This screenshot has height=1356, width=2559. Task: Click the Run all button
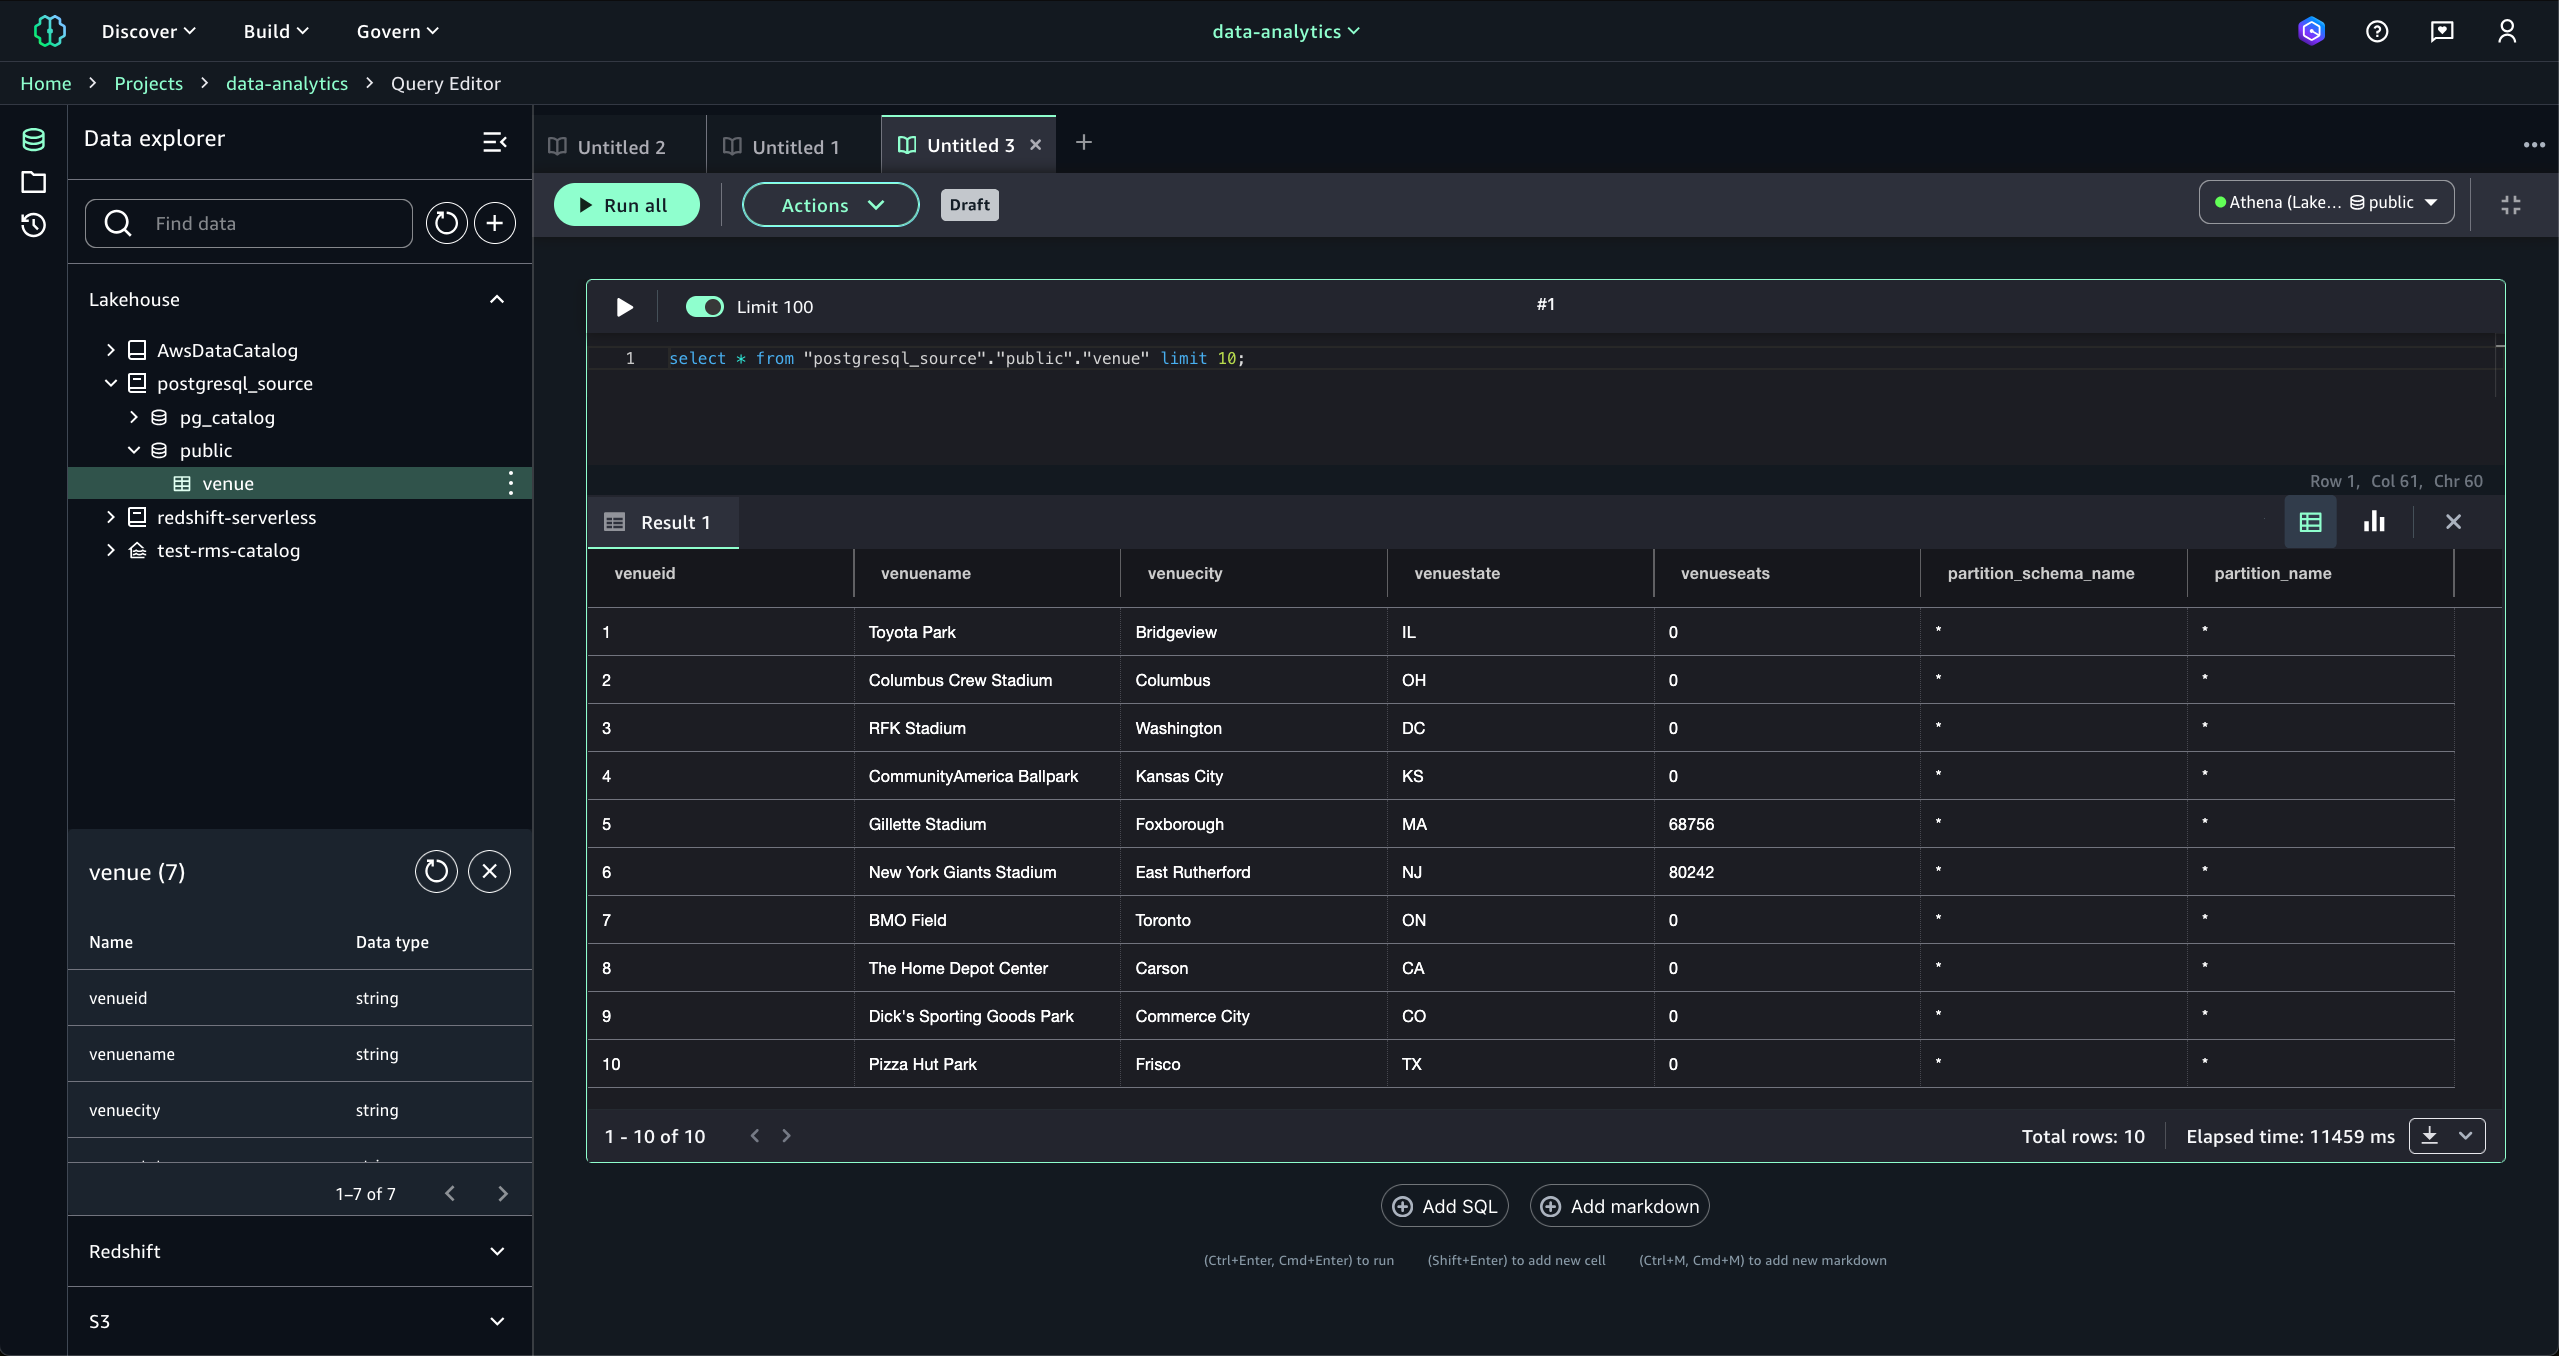point(626,205)
